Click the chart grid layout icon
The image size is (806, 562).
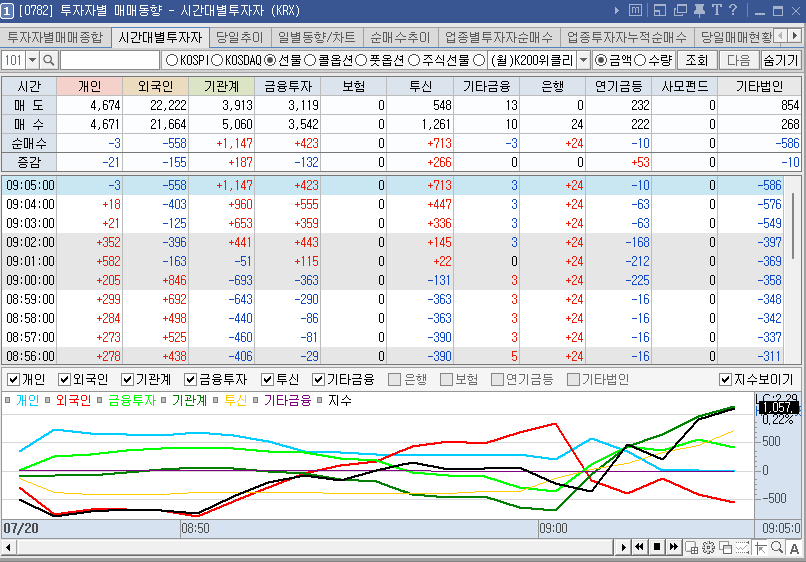(691, 548)
